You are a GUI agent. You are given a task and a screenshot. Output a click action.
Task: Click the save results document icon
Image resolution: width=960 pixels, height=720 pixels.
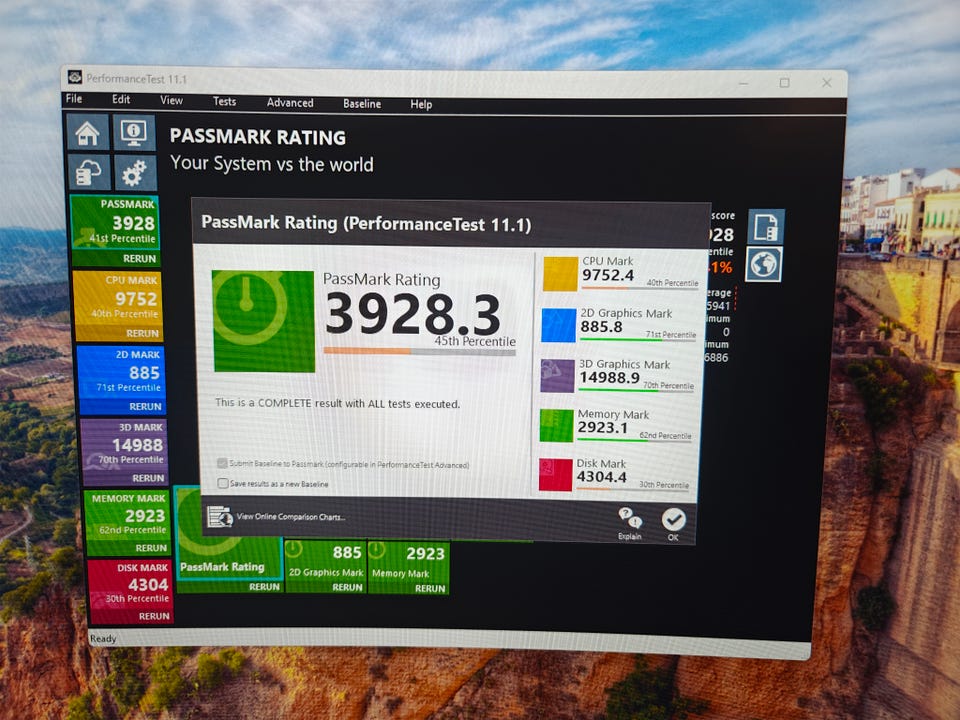(765, 227)
